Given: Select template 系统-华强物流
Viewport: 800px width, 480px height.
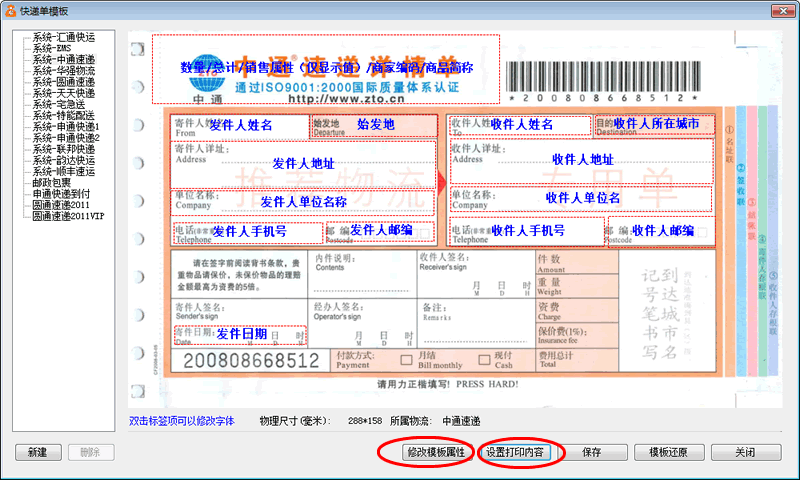Looking at the screenshot, I should point(63,71).
